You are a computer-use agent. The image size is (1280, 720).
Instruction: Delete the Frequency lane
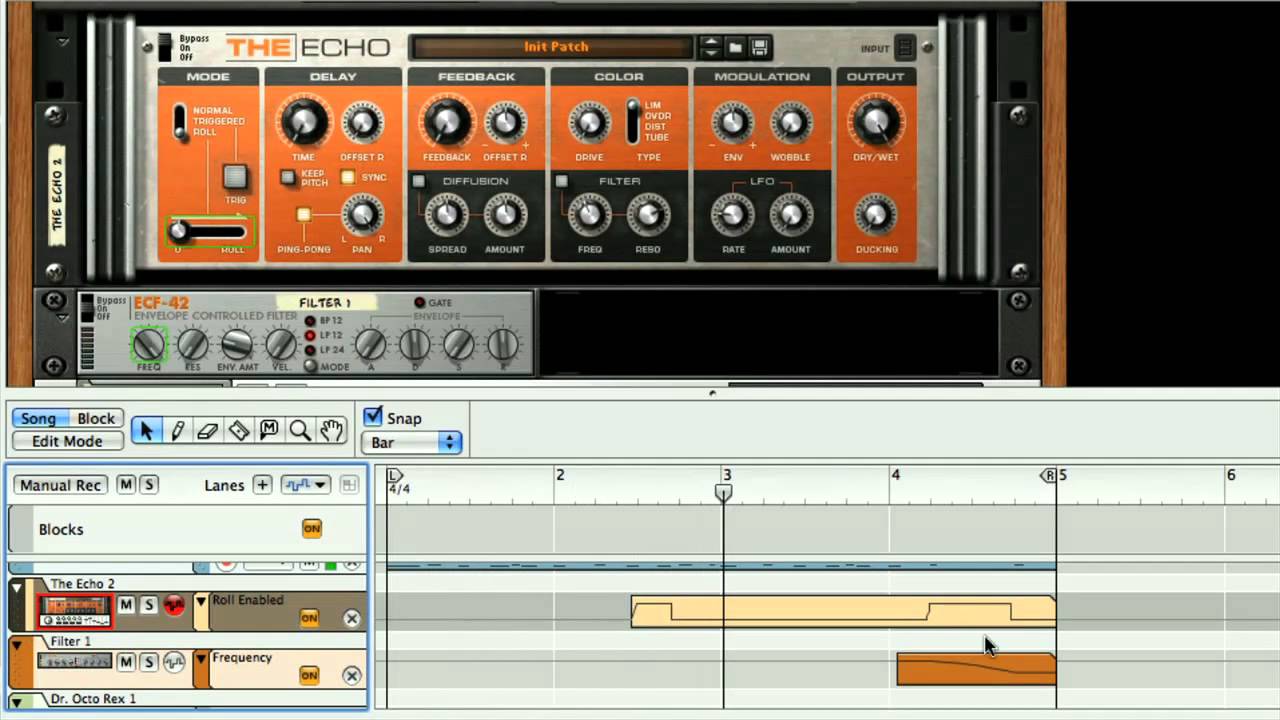[x=351, y=676]
